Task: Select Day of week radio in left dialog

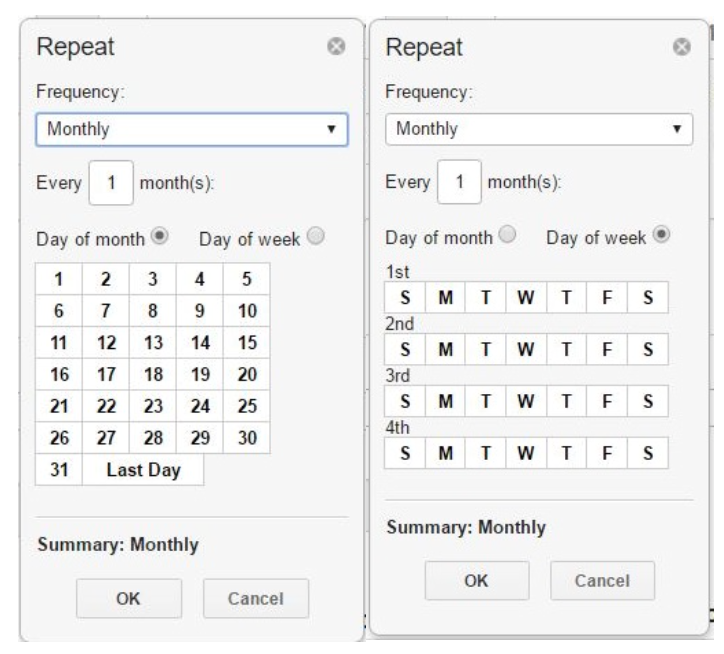Action: [317, 237]
